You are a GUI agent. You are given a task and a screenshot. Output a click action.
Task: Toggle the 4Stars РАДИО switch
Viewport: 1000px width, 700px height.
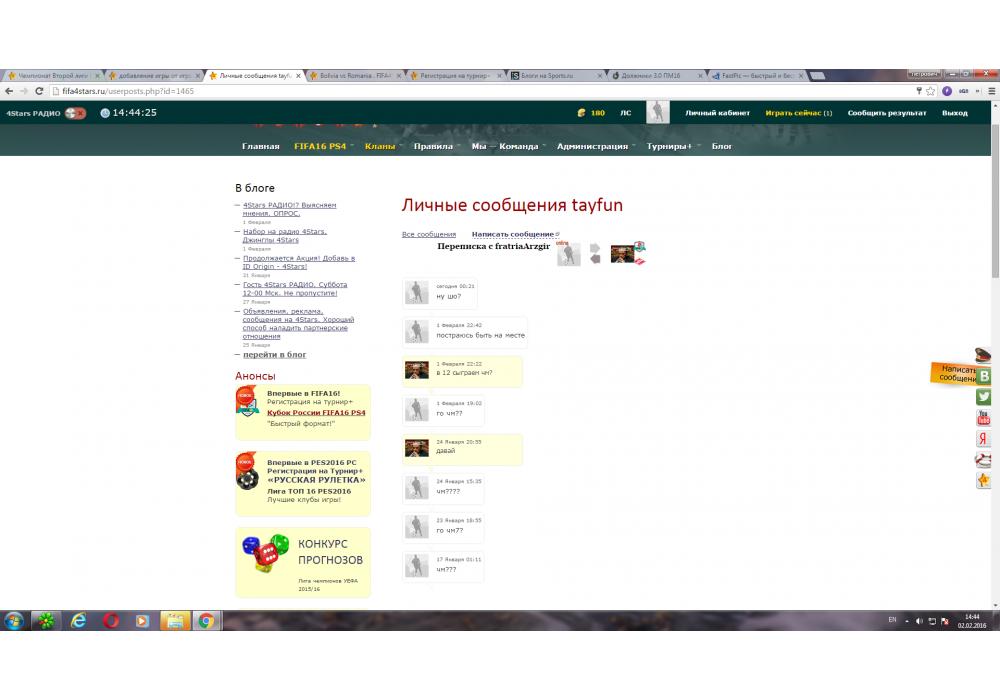75,113
